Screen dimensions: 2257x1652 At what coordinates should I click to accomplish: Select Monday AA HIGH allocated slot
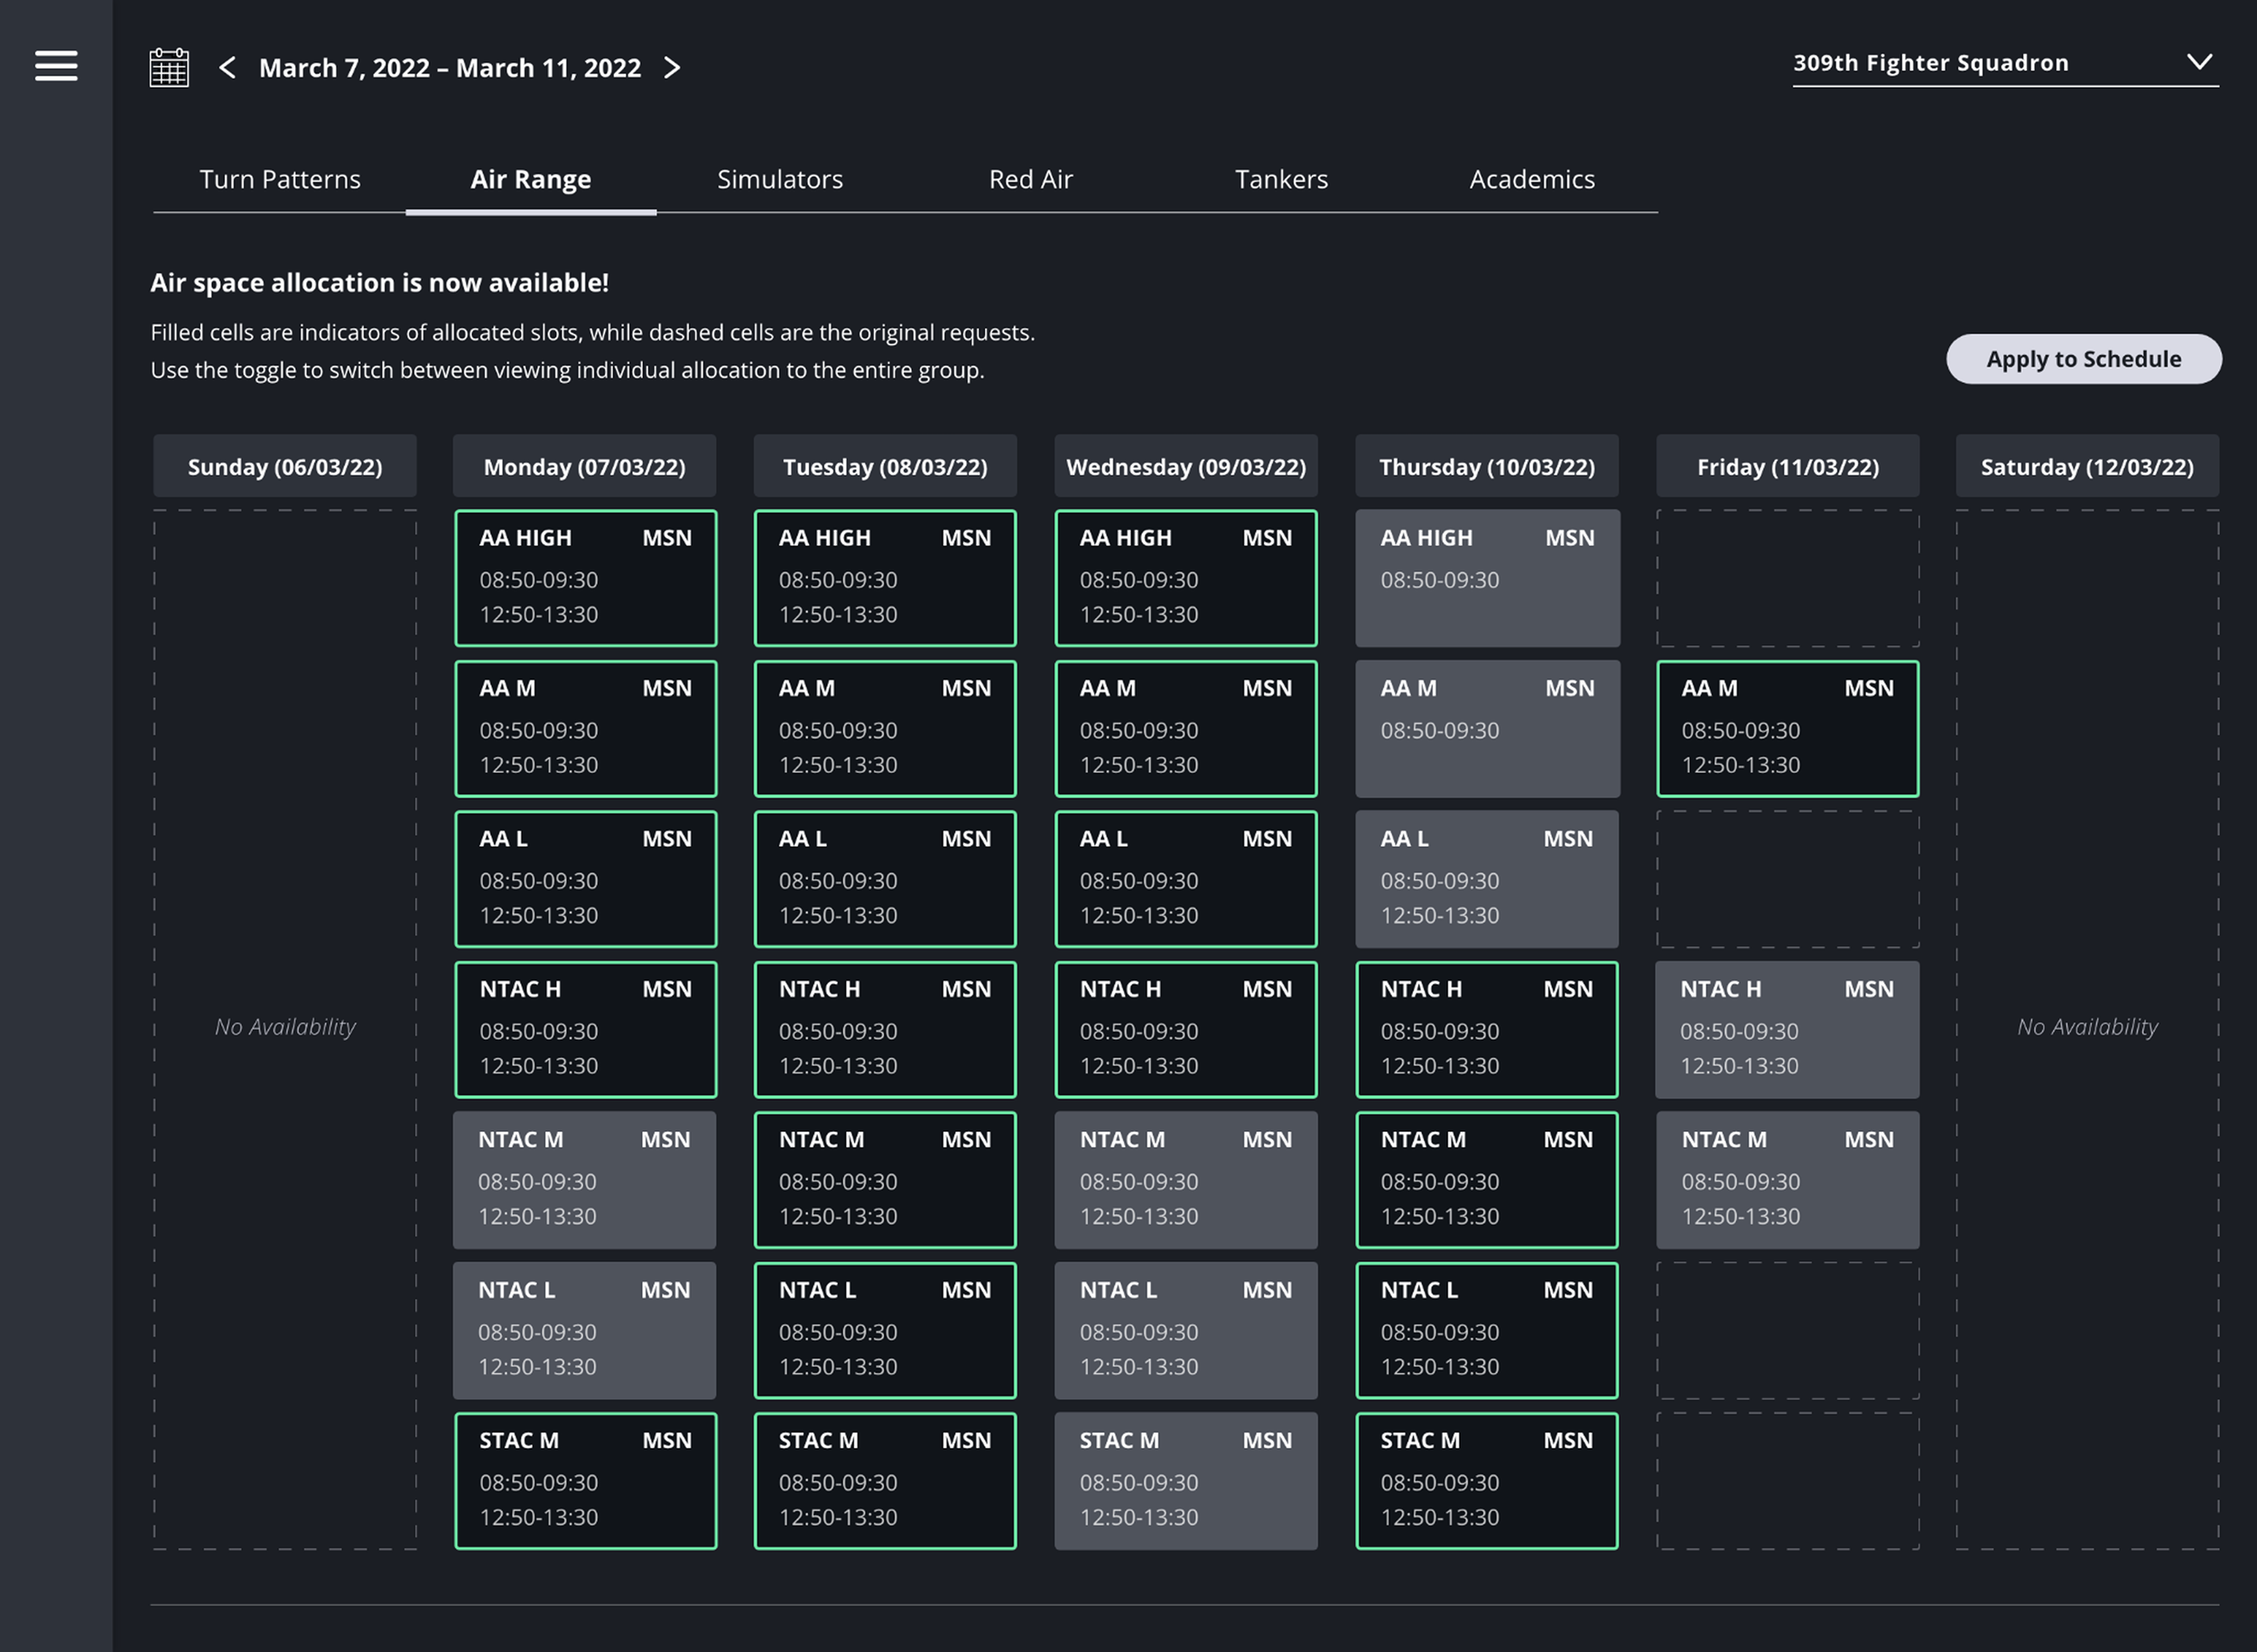pyautogui.click(x=585, y=578)
